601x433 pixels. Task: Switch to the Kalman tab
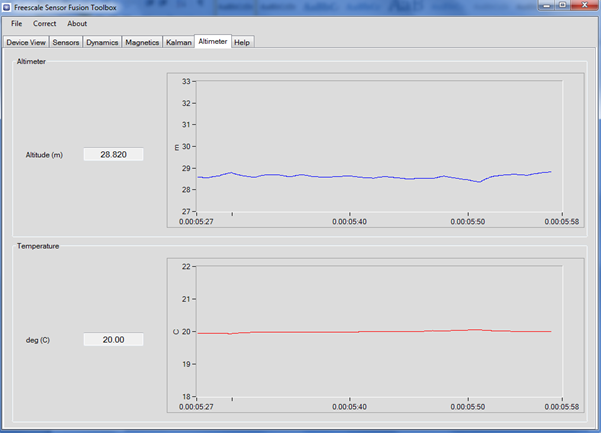point(179,42)
